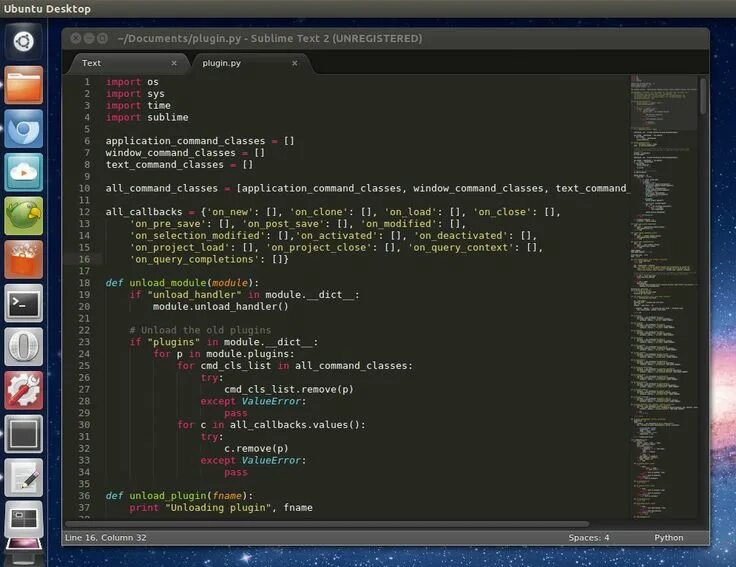Click line number 1 in the gutter

point(87,82)
